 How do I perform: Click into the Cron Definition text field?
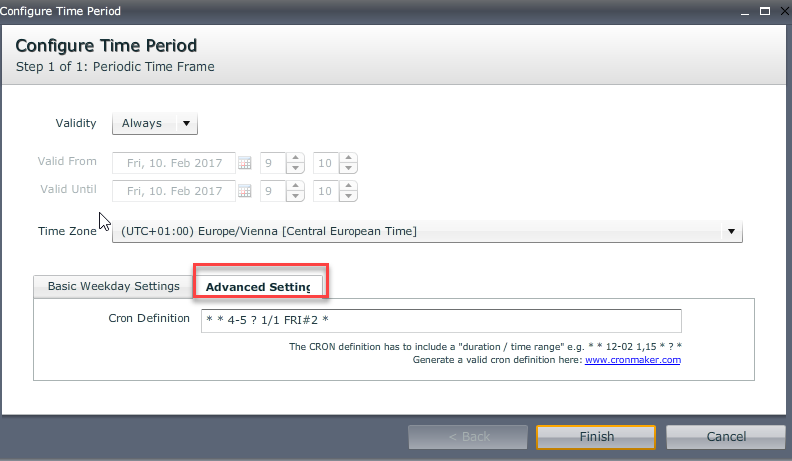click(438, 320)
